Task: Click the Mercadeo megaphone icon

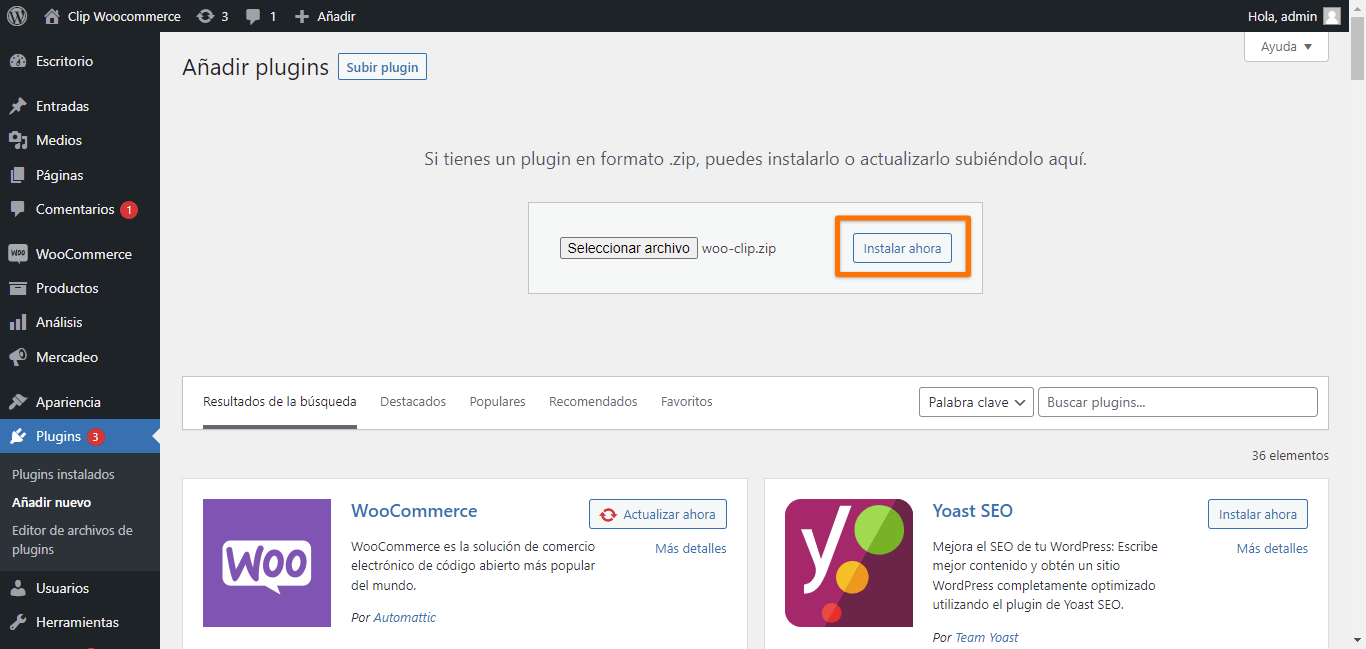Action: (x=18, y=357)
